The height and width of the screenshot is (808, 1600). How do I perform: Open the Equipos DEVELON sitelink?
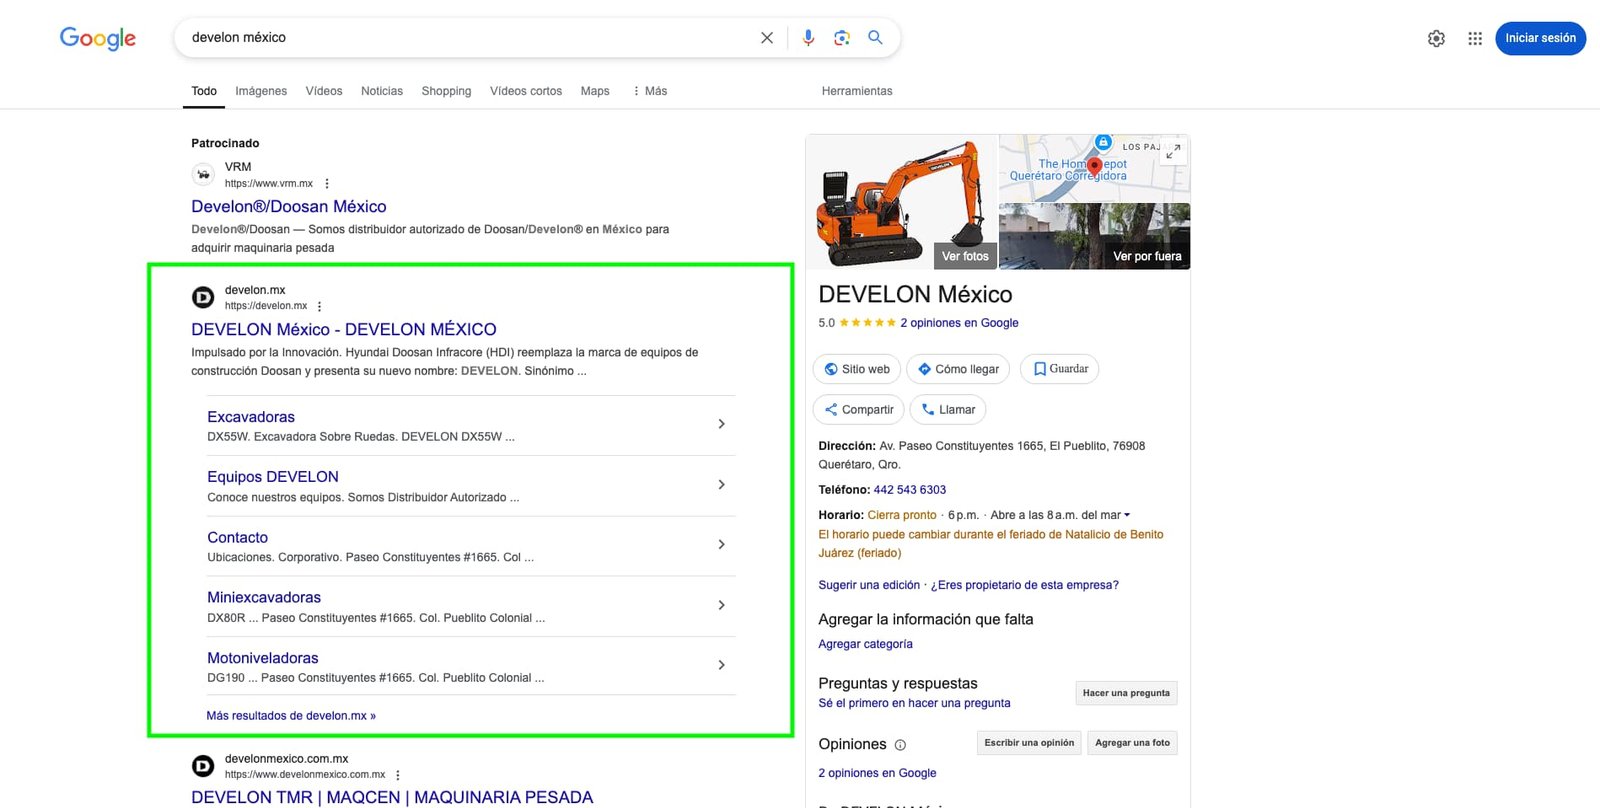pos(273,477)
